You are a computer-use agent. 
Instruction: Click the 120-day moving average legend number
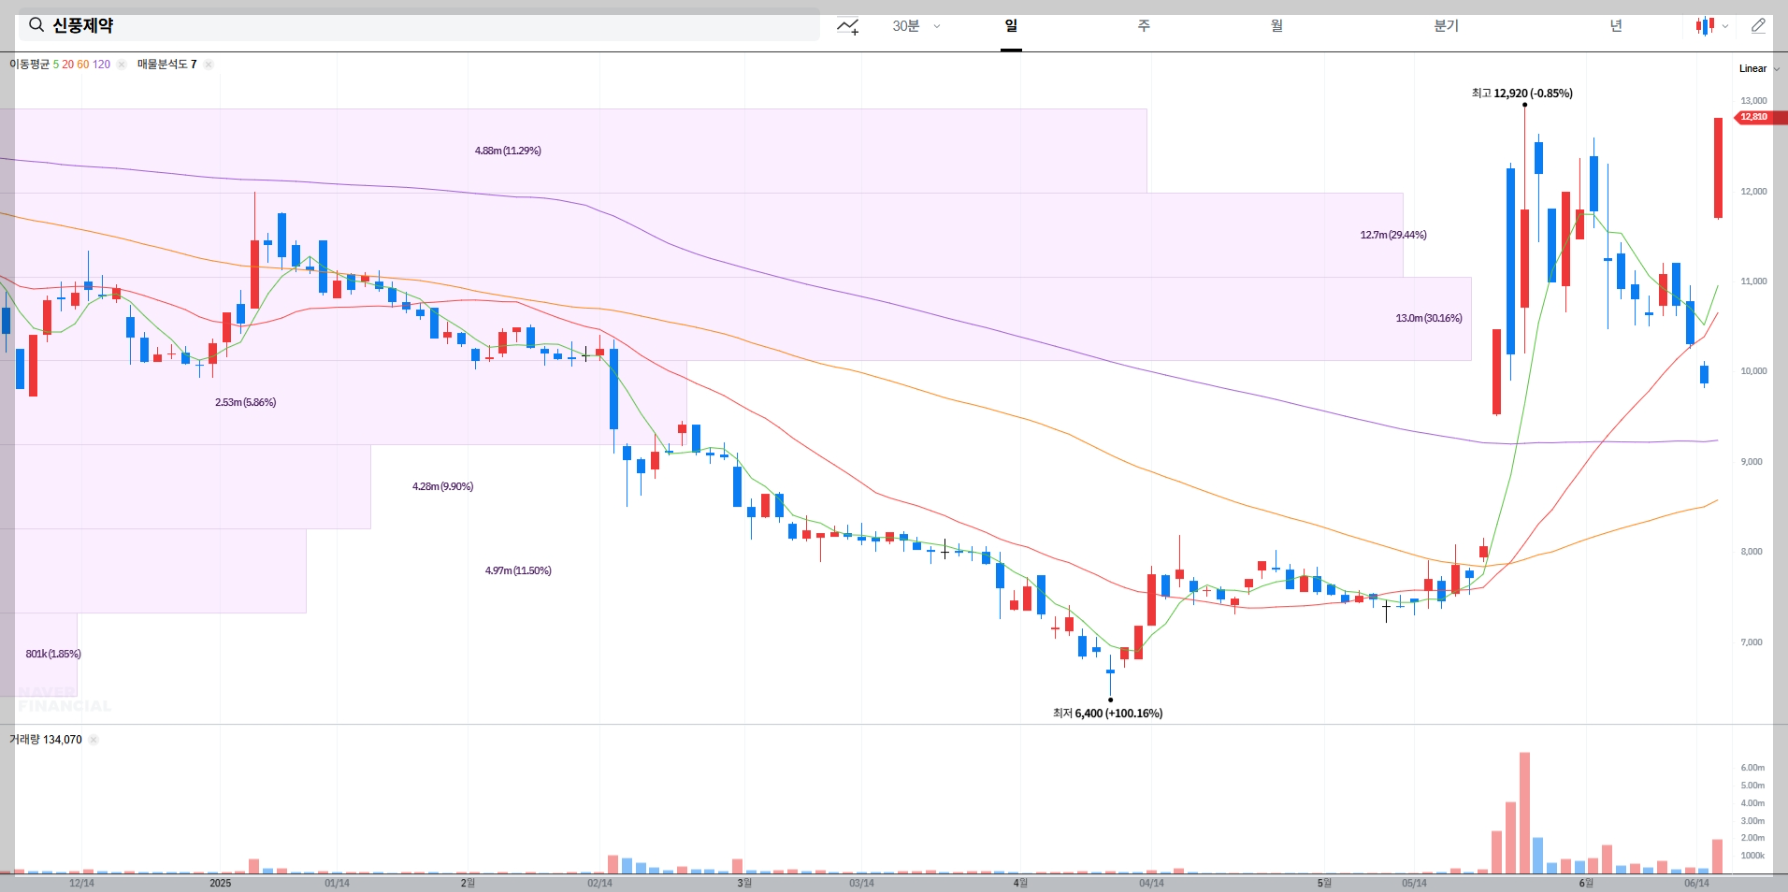click(x=102, y=64)
